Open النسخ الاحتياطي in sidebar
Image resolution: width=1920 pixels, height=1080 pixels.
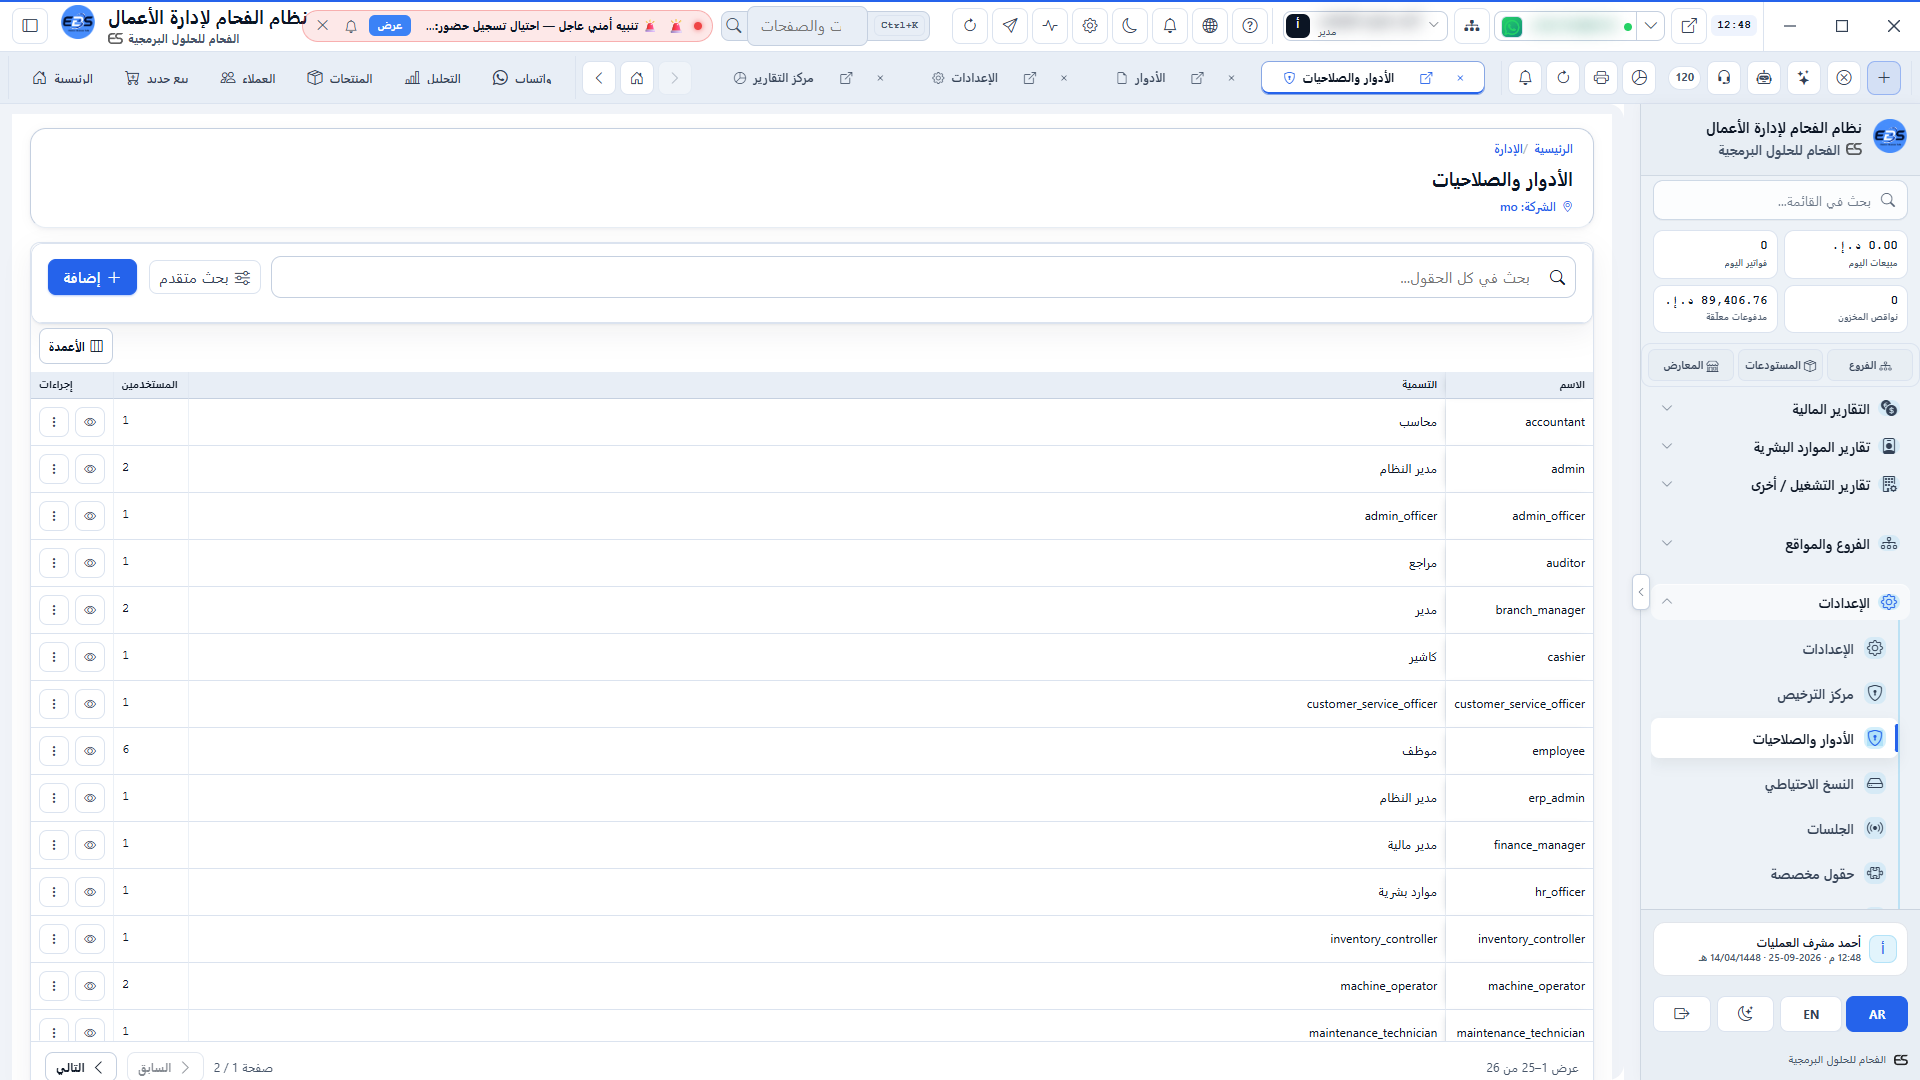click(x=1775, y=784)
